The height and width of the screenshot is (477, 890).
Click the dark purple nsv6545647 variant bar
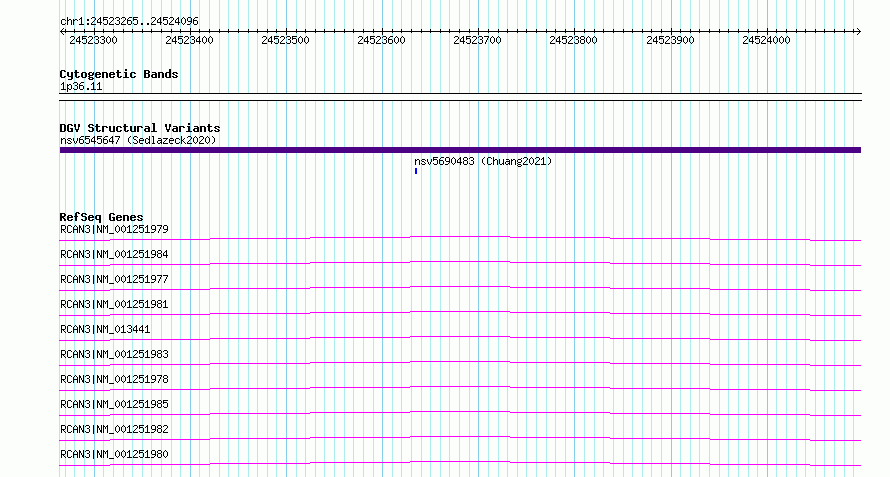pos(460,150)
